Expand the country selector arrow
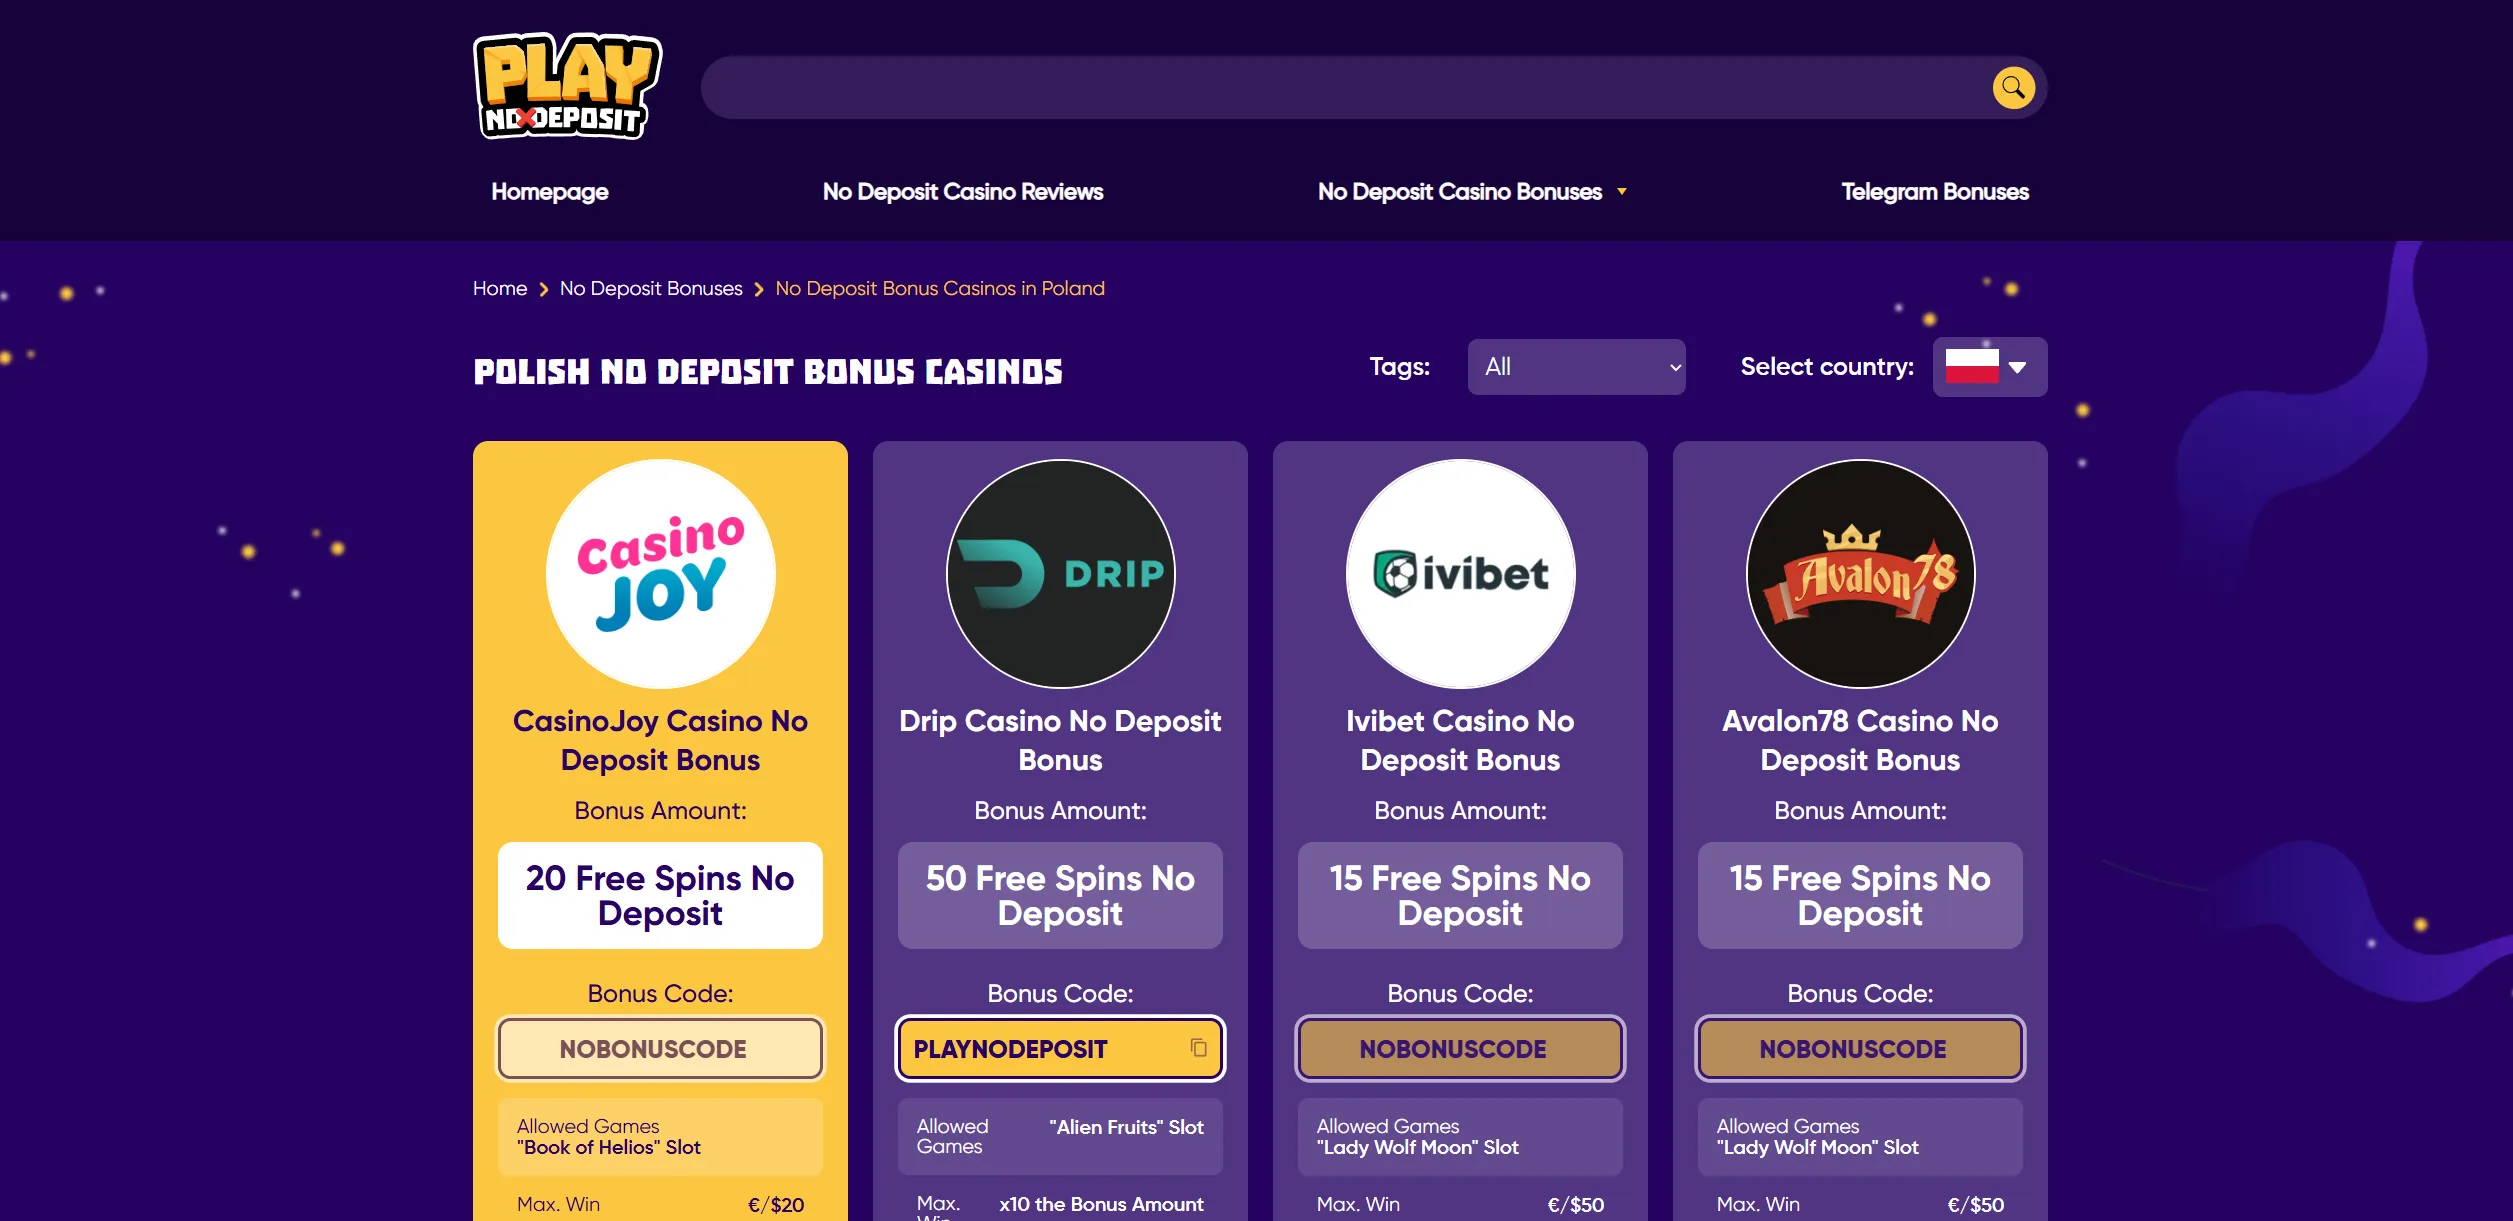This screenshot has width=2513, height=1221. tap(2018, 367)
